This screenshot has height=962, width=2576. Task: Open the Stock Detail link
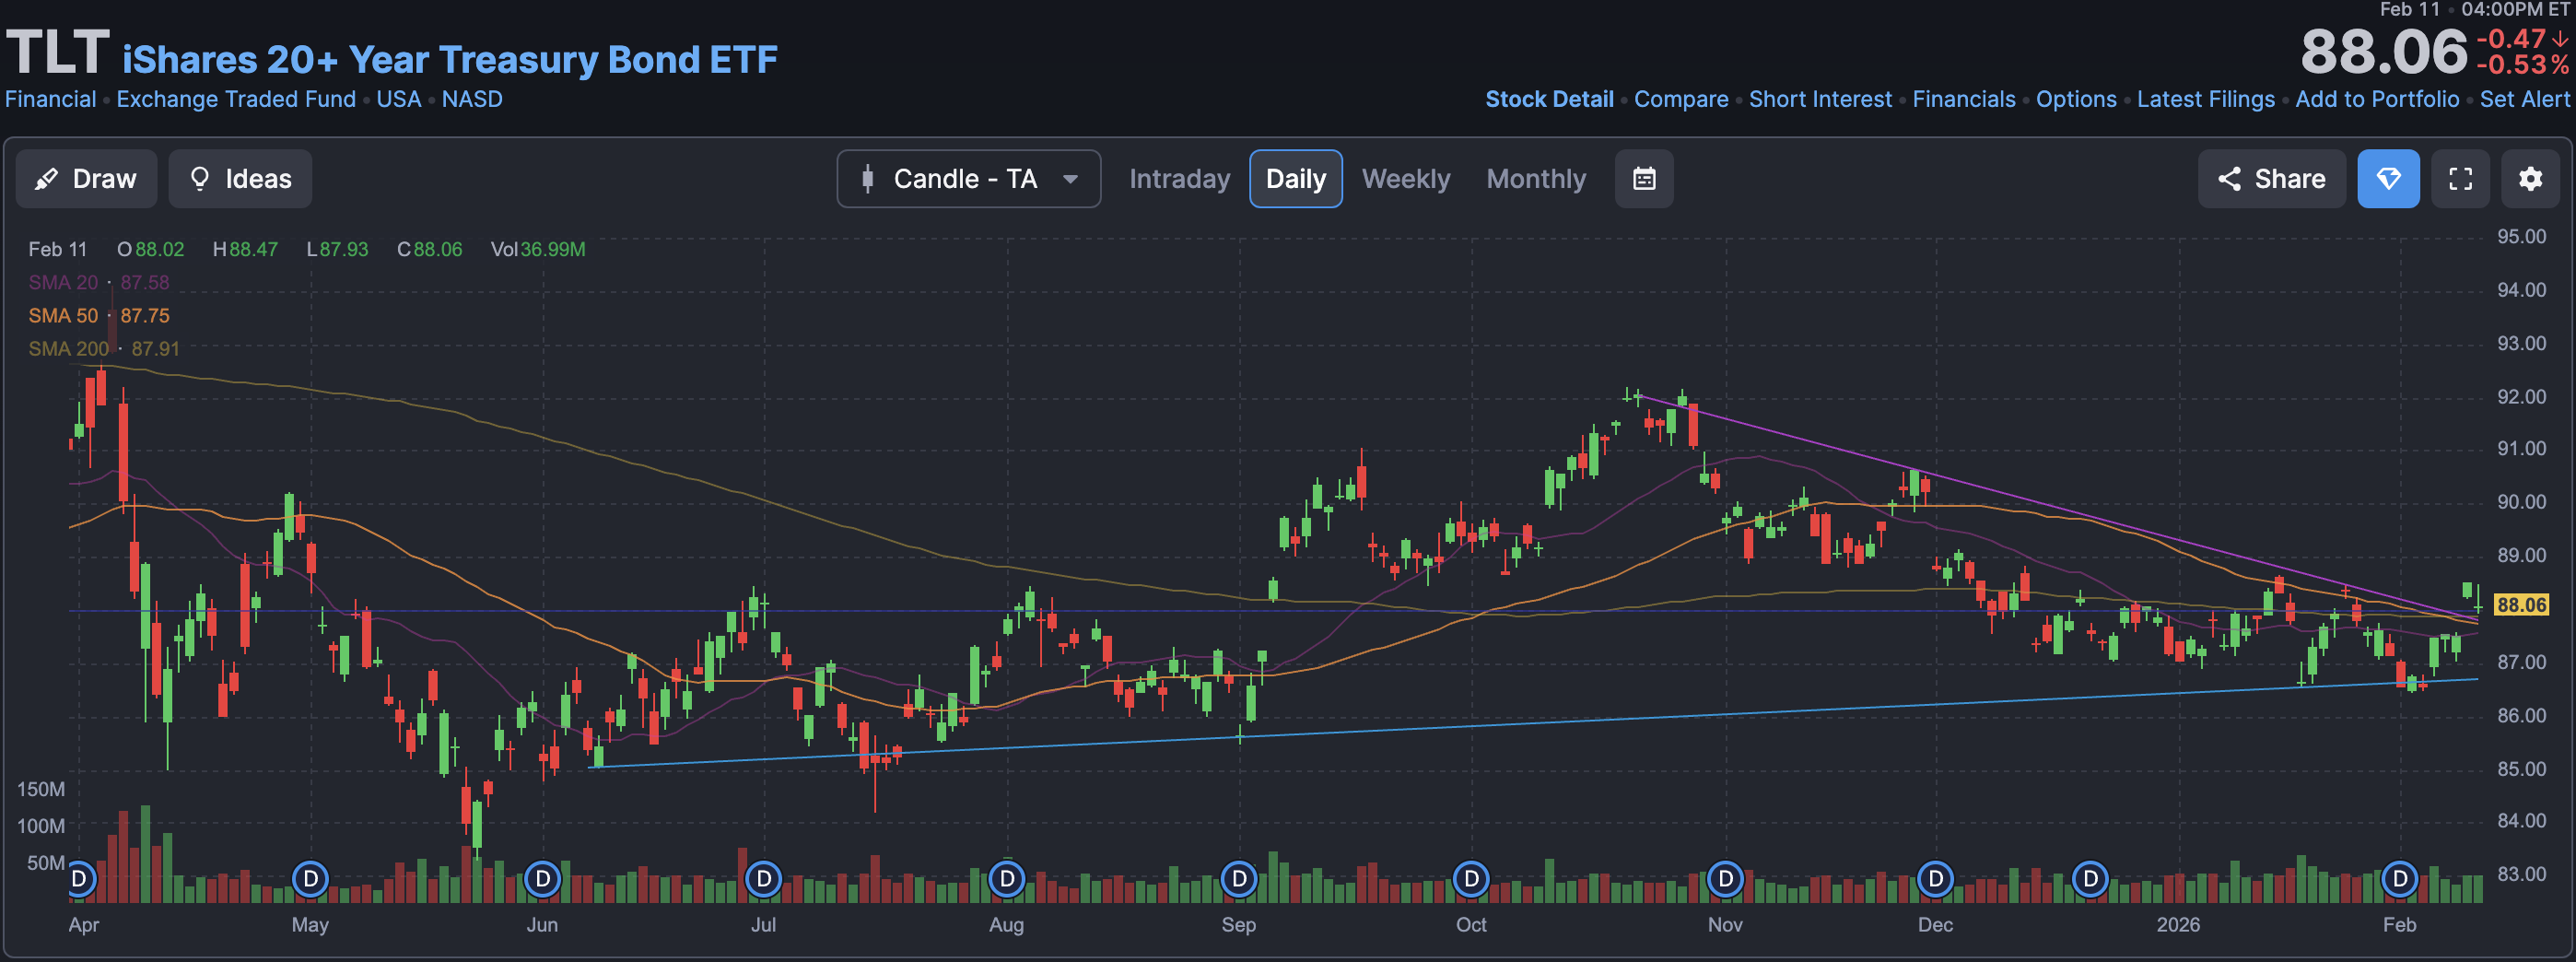[1549, 100]
